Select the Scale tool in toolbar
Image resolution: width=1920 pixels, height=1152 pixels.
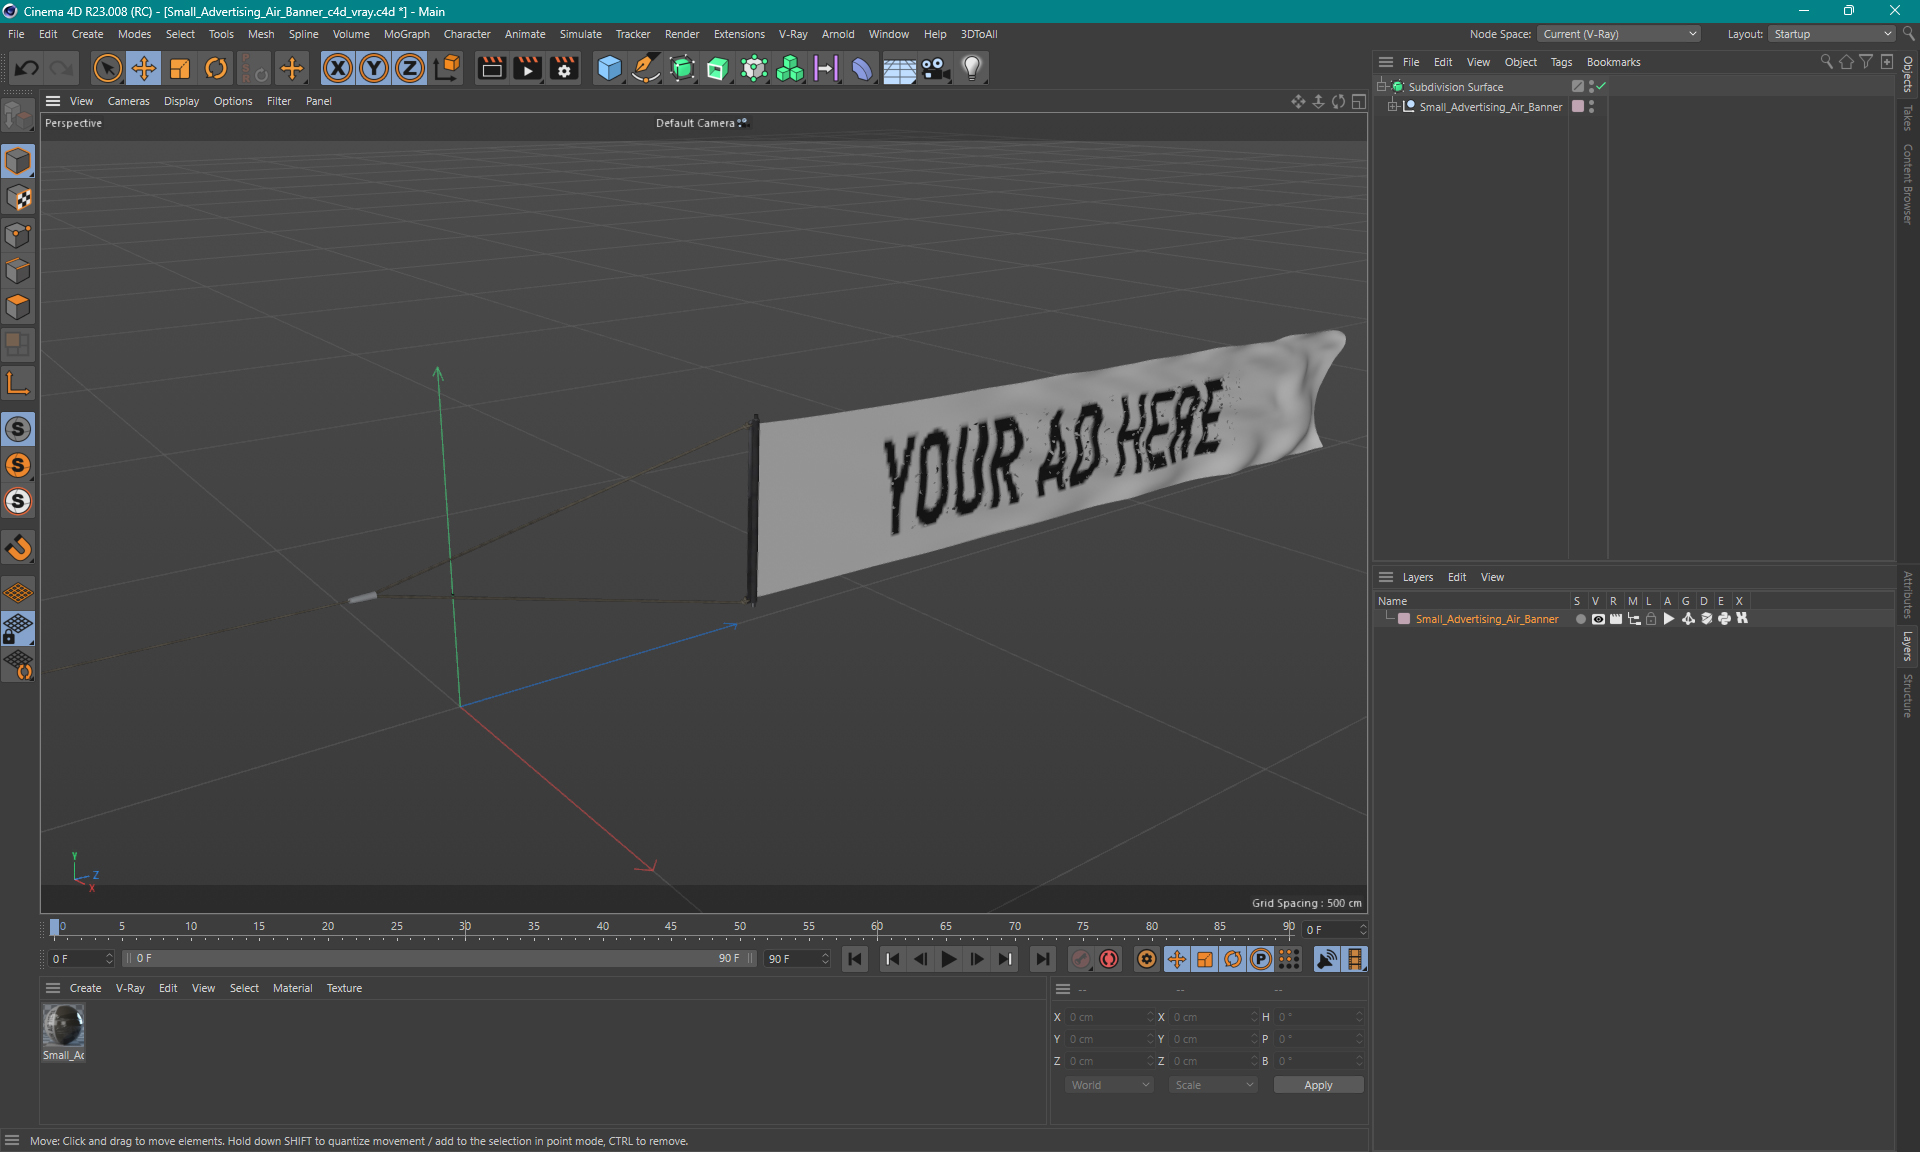pyautogui.click(x=178, y=67)
